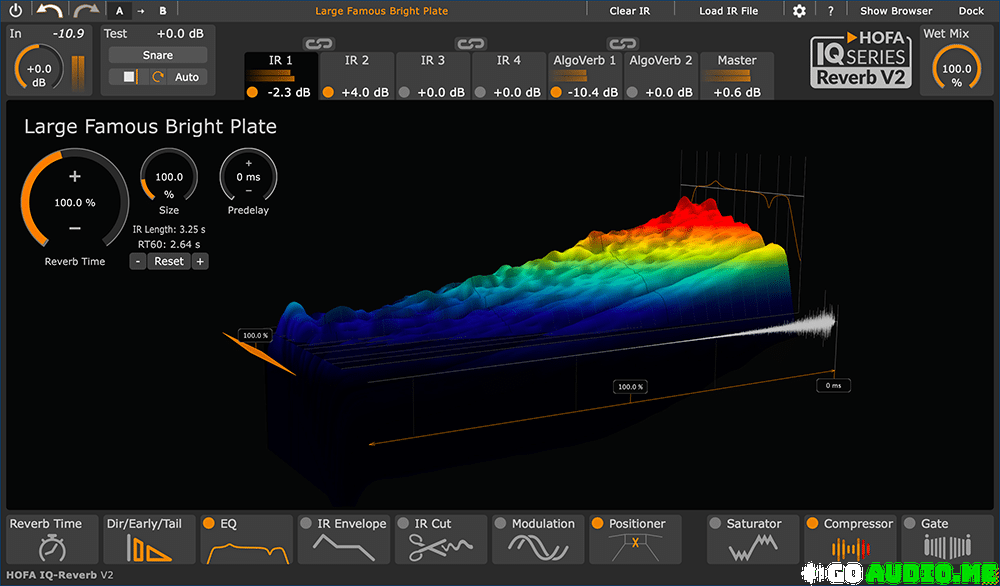Click the Load IR File button

click(x=728, y=11)
